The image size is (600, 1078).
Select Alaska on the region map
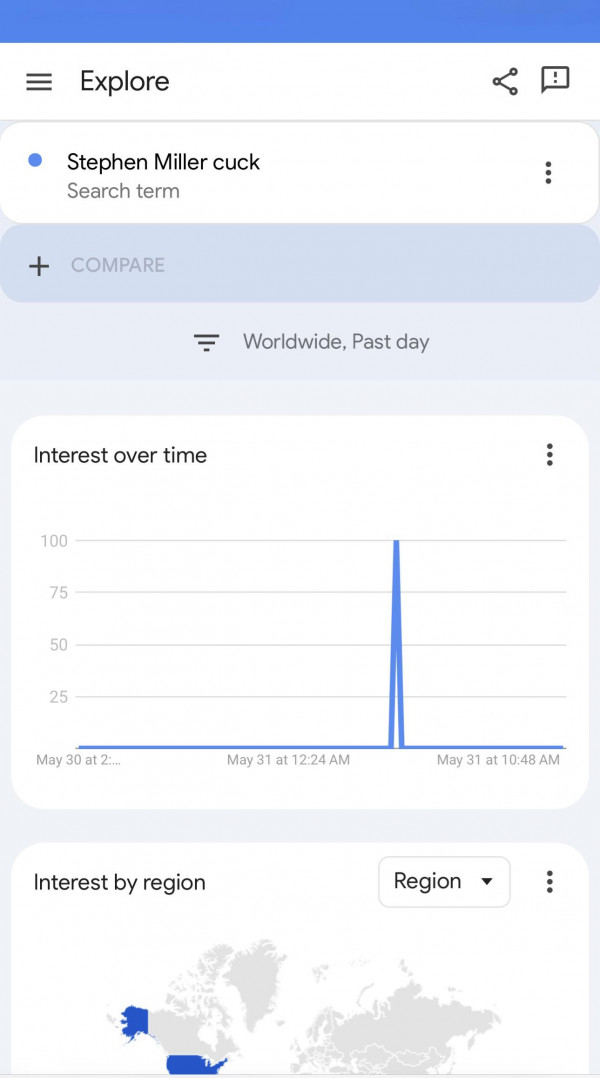pyautogui.click(x=135, y=1020)
